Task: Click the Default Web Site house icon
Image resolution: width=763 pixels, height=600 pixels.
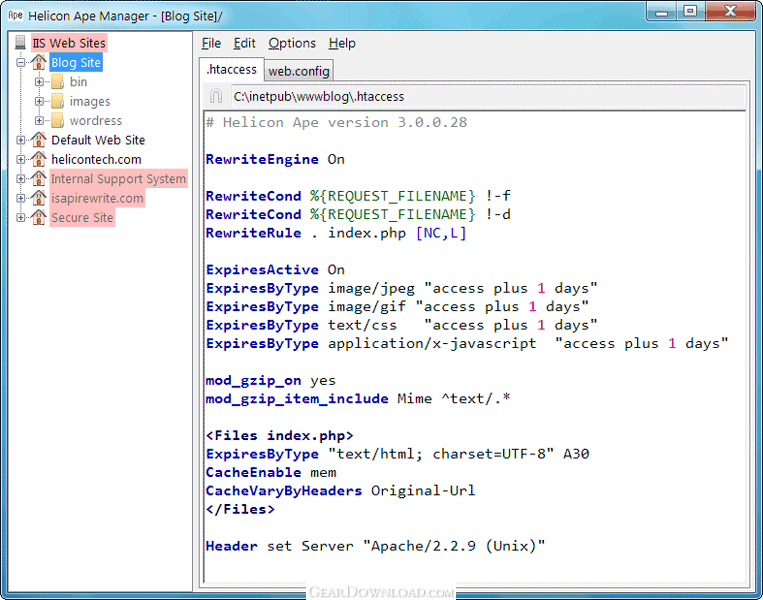Action: 38,140
